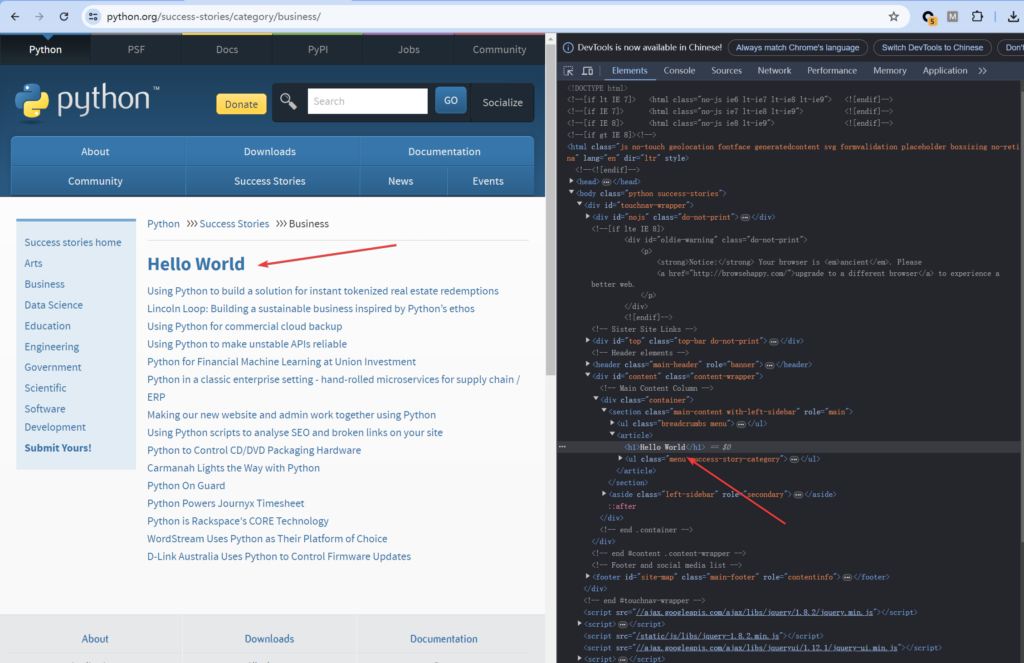This screenshot has width=1024, height=663.
Task: Toggle the DevTools device toolbar icon
Action: pos(587,71)
